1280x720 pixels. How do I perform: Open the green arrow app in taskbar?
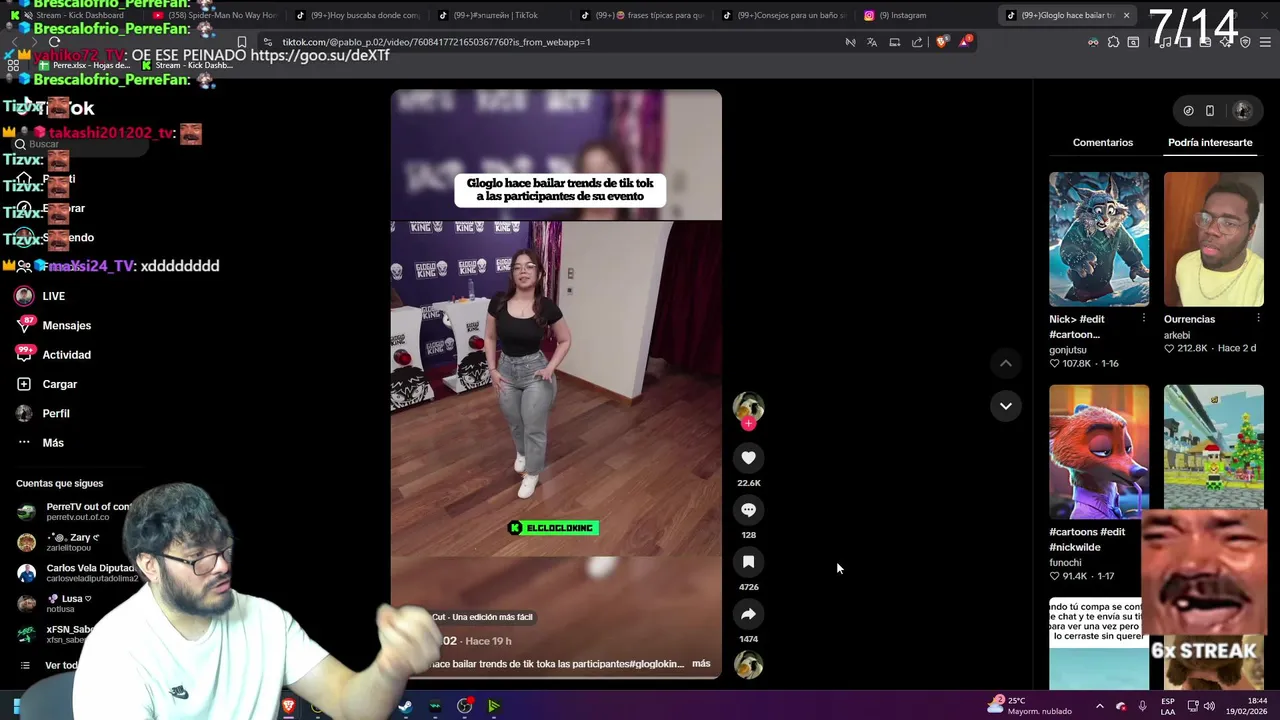(494, 706)
